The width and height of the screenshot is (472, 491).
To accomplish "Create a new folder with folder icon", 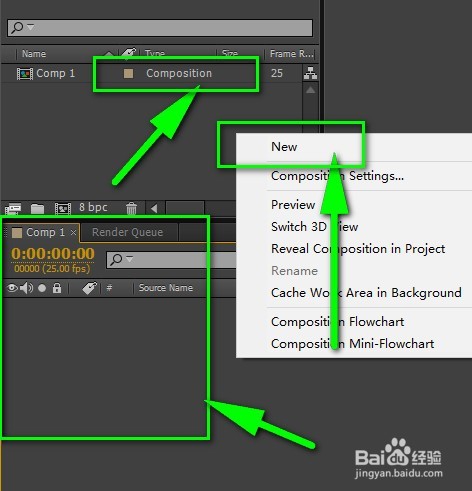I will click(37, 209).
